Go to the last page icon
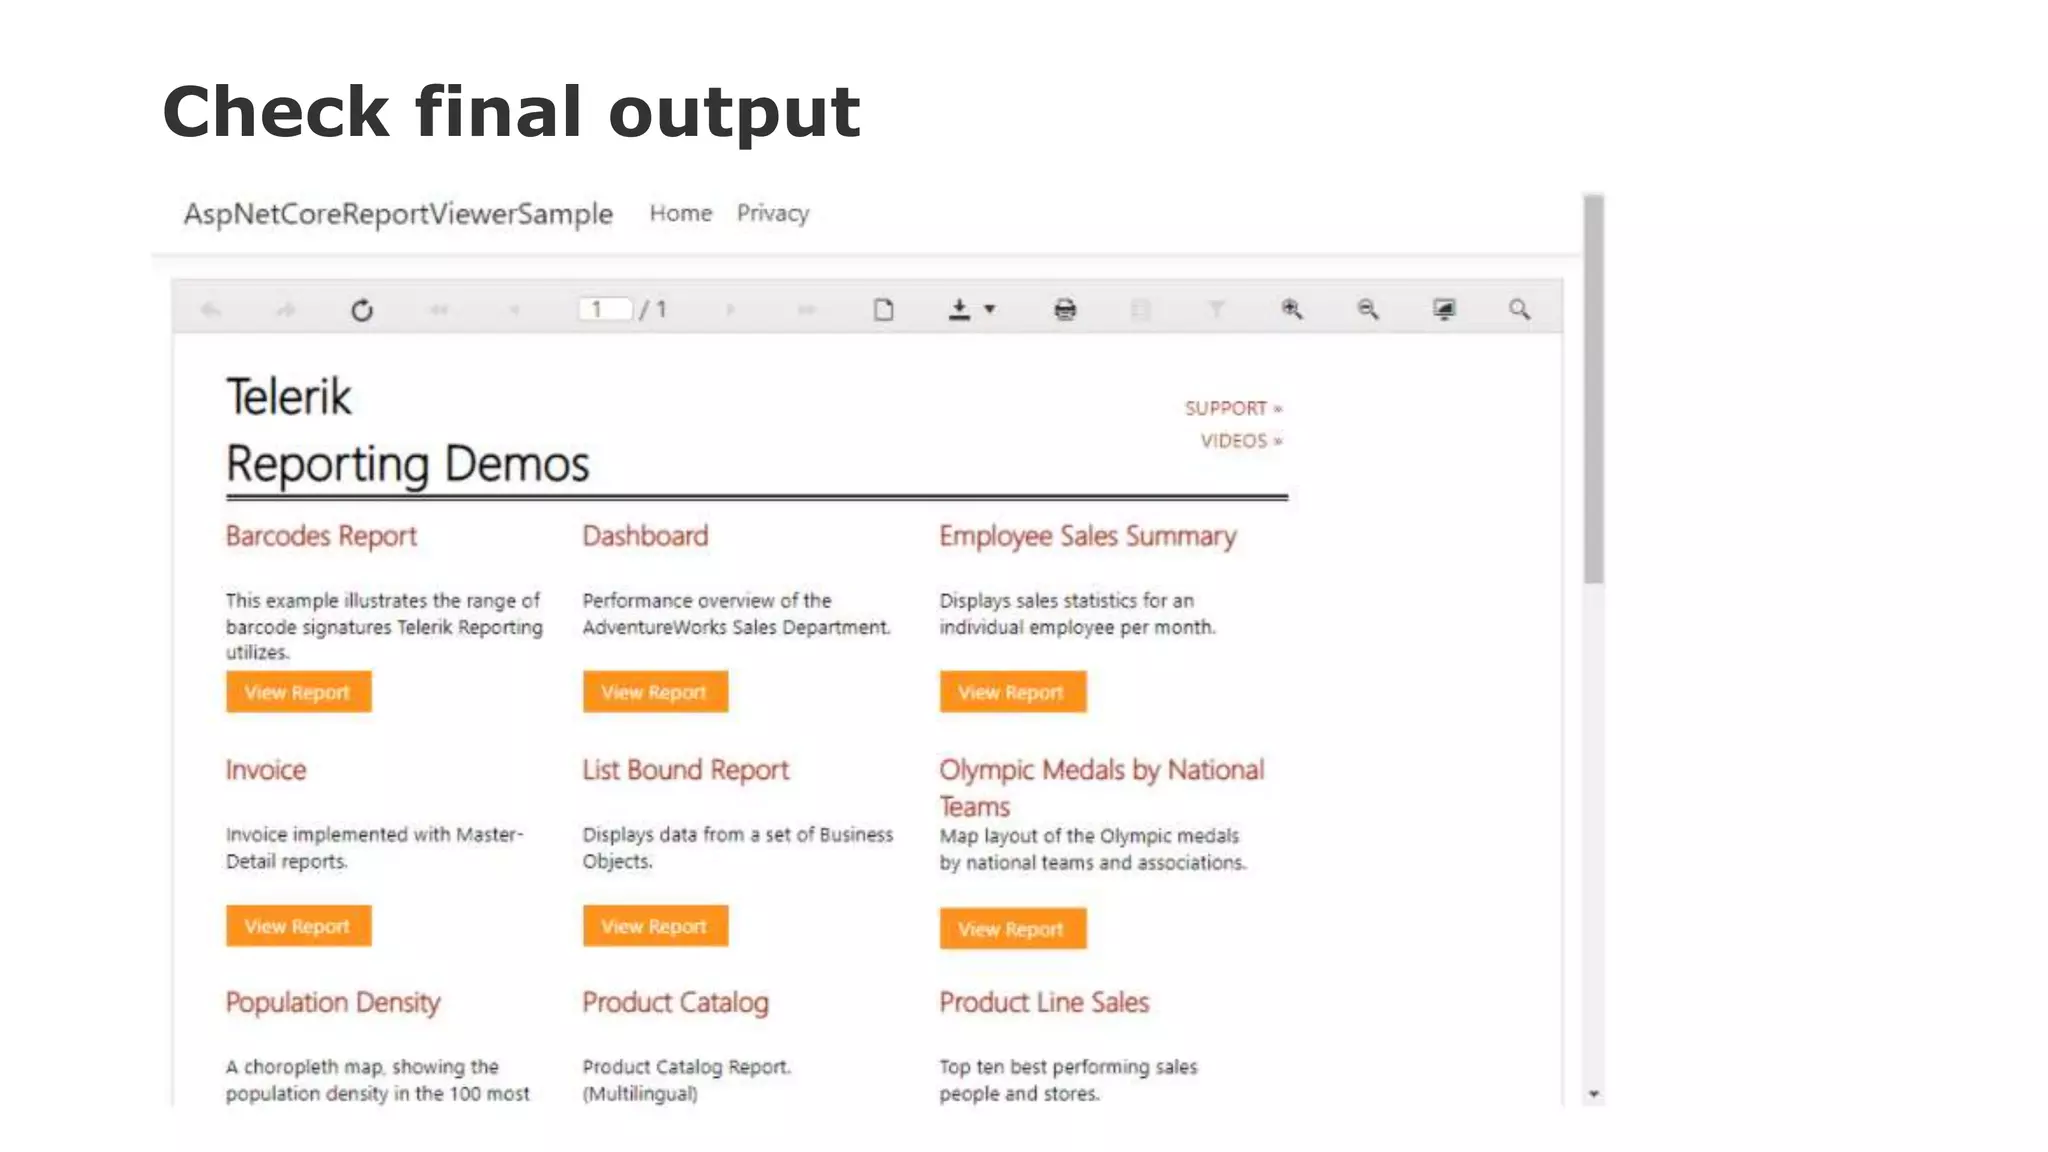 click(x=807, y=310)
